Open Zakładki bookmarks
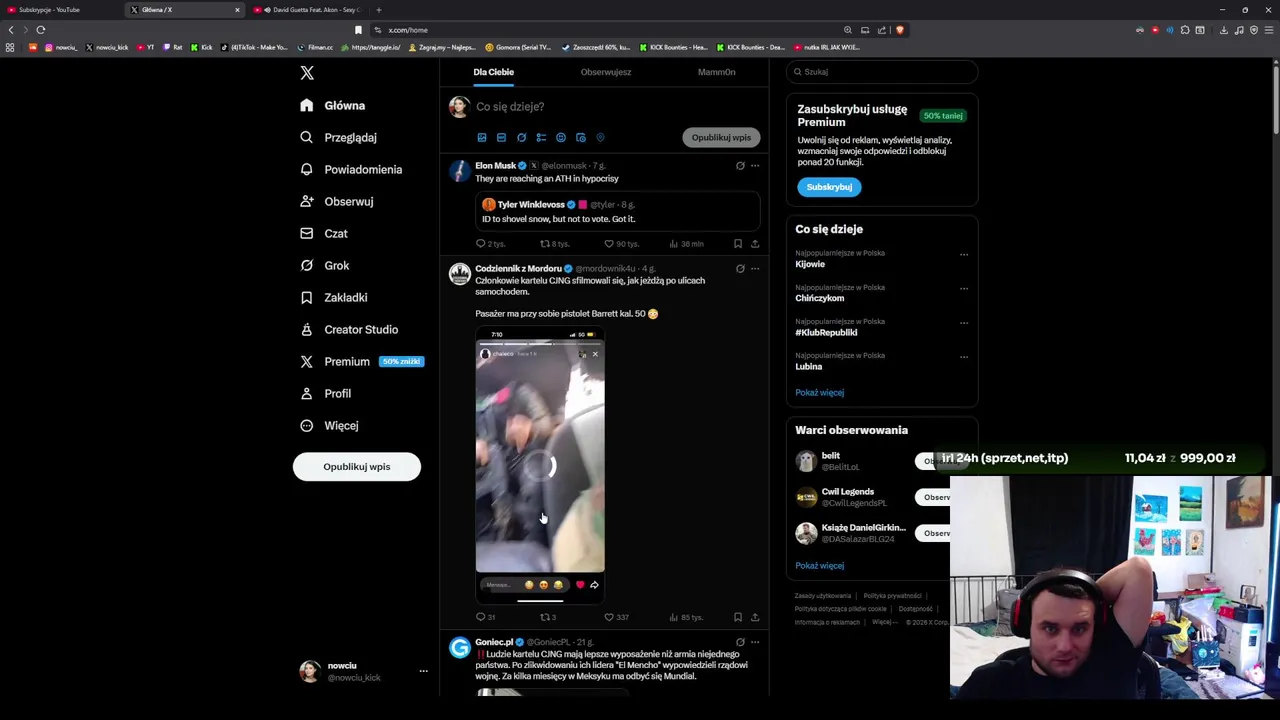The image size is (1280, 720). 334,297
